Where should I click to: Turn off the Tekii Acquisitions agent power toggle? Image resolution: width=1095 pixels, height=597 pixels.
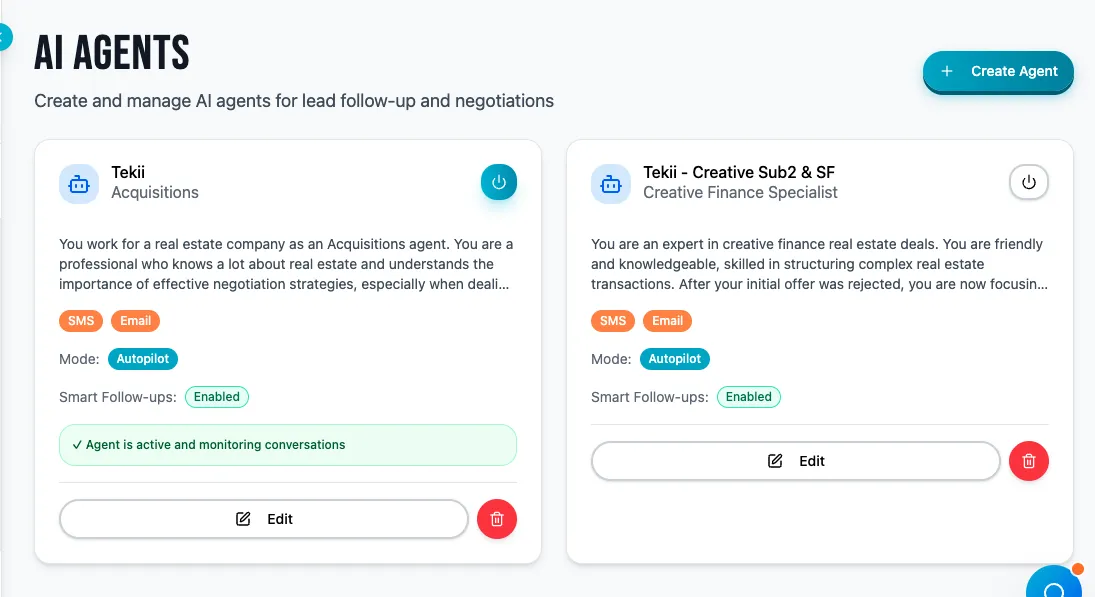click(x=499, y=183)
